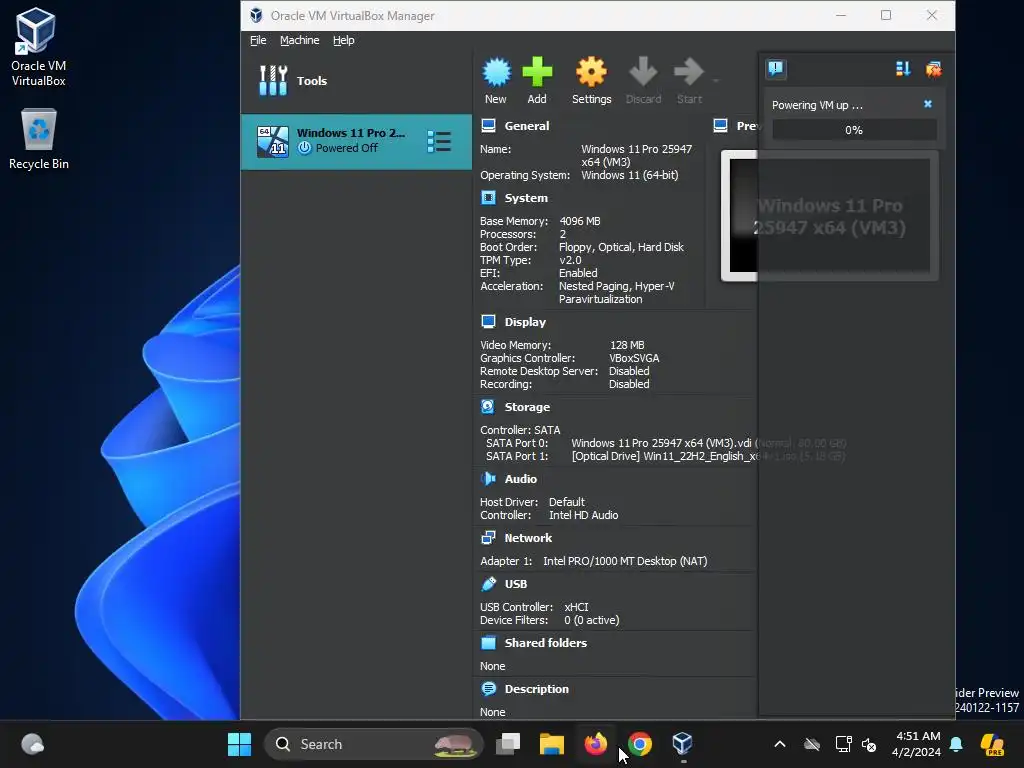Click the taskbar Search box
The height and width of the screenshot is (768, 1024).
373,744
